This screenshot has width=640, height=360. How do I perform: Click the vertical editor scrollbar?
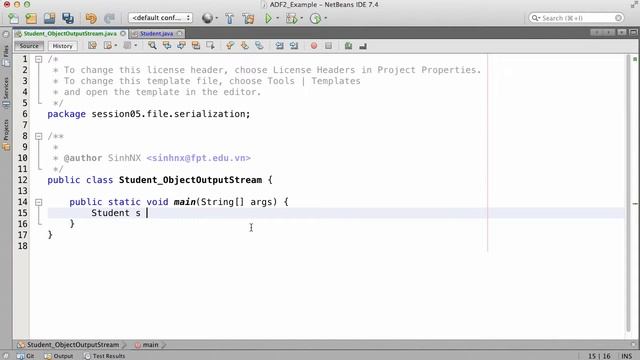(x=628, y=194)
